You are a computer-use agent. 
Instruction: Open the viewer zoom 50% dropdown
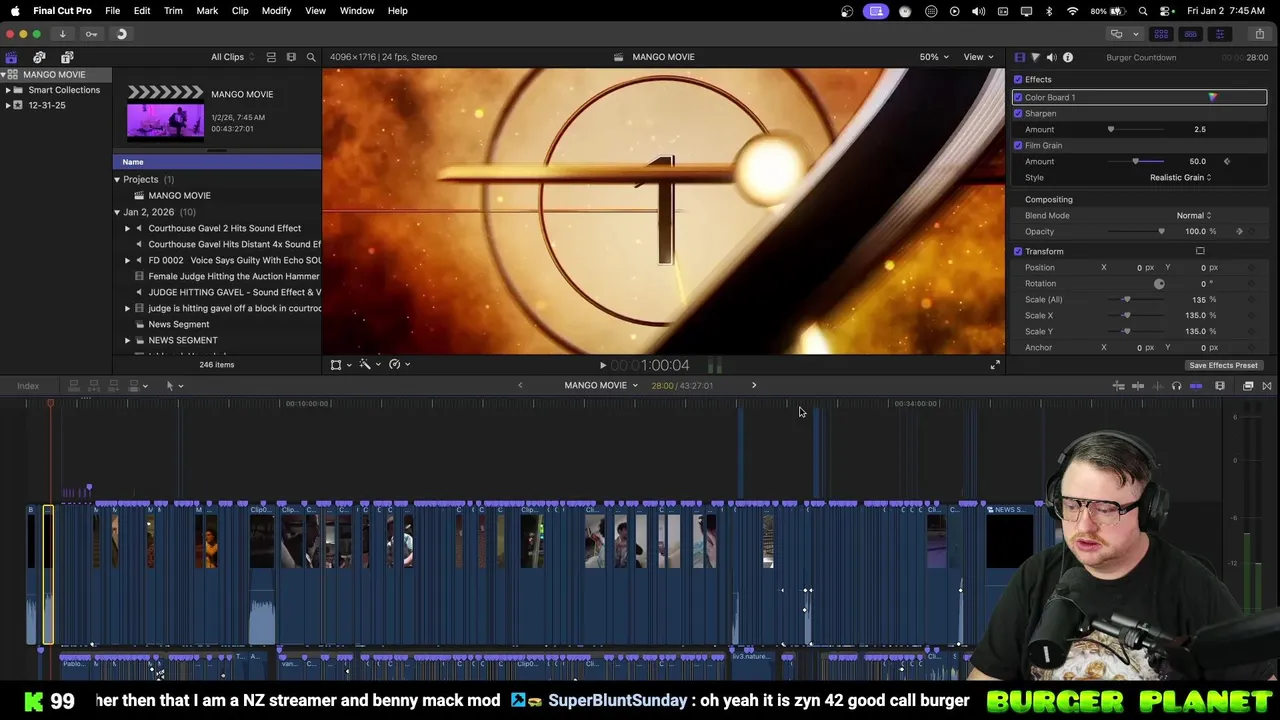(x=934, y=57)
